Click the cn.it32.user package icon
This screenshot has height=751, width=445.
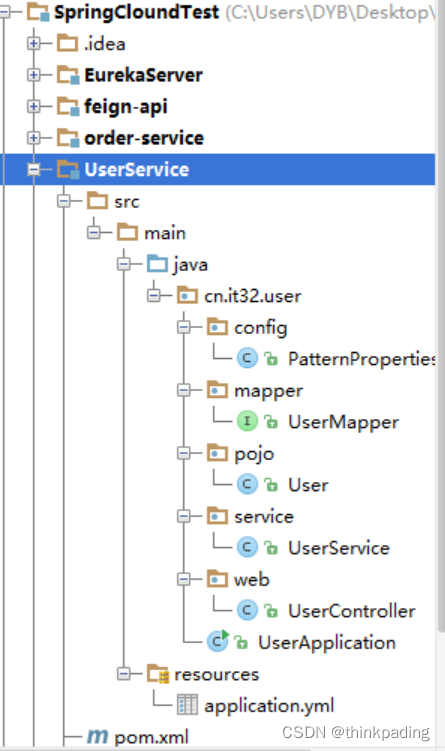pos(187,296)
